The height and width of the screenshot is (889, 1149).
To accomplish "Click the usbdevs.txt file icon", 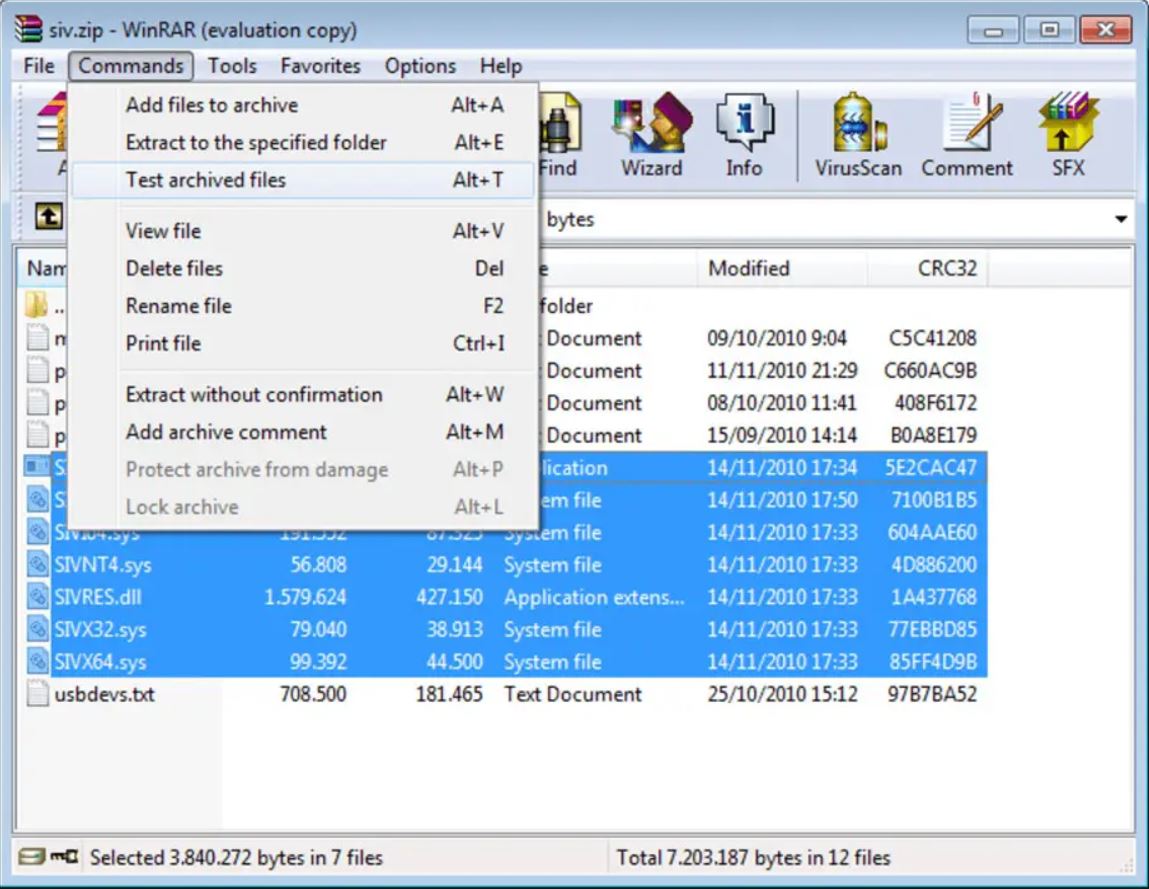I will (37, 693).
